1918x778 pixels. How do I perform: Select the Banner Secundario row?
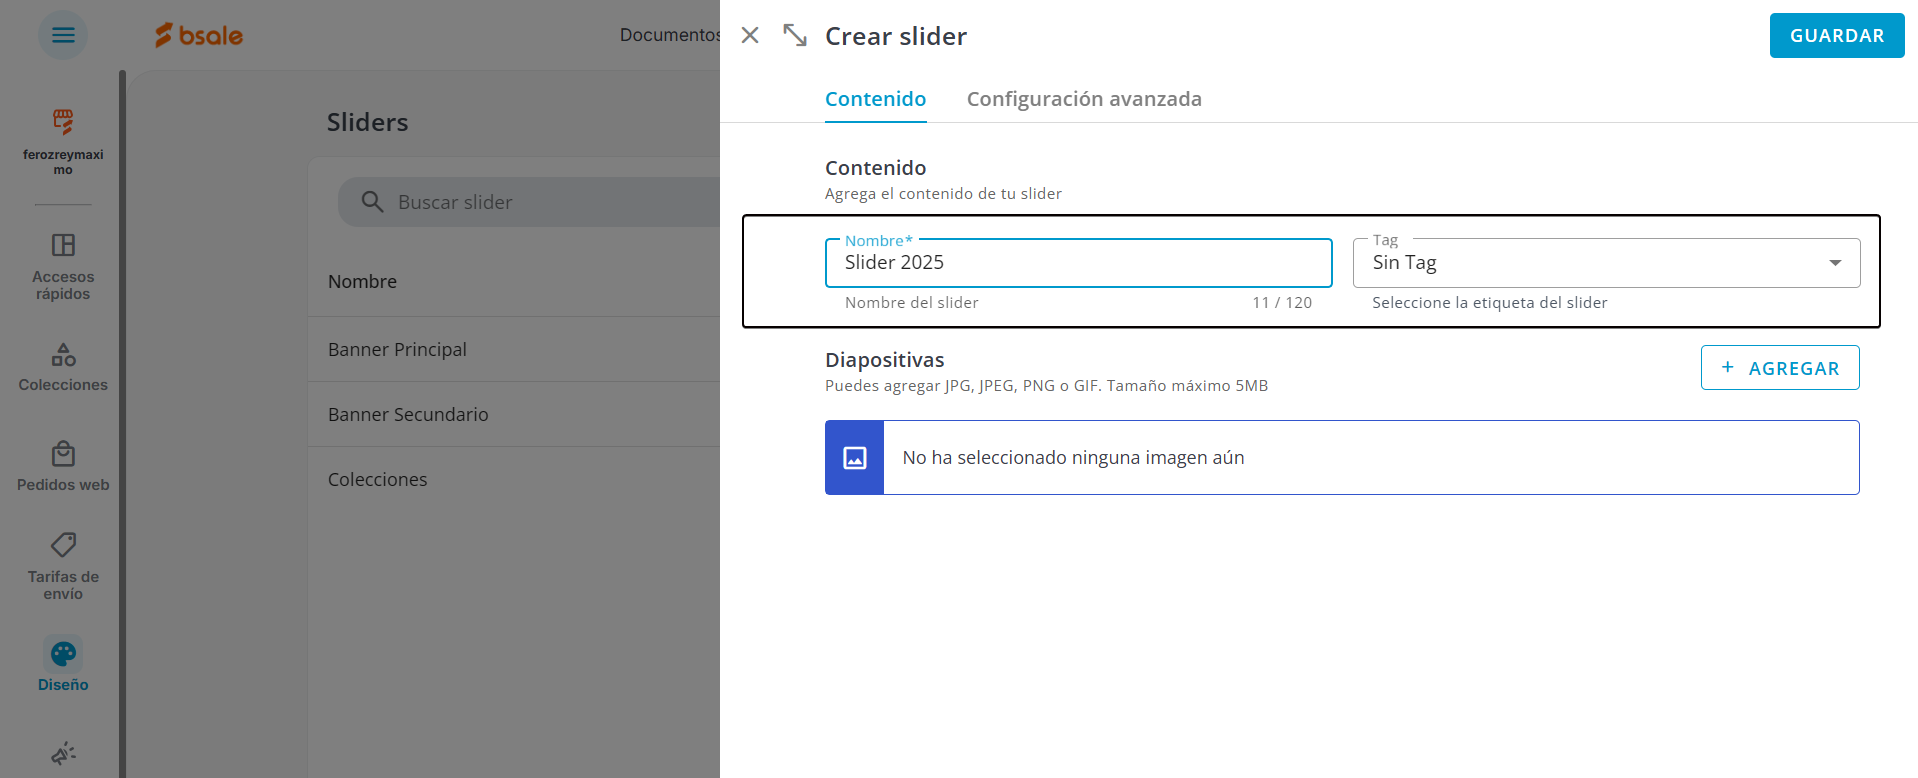coord(514,414)
